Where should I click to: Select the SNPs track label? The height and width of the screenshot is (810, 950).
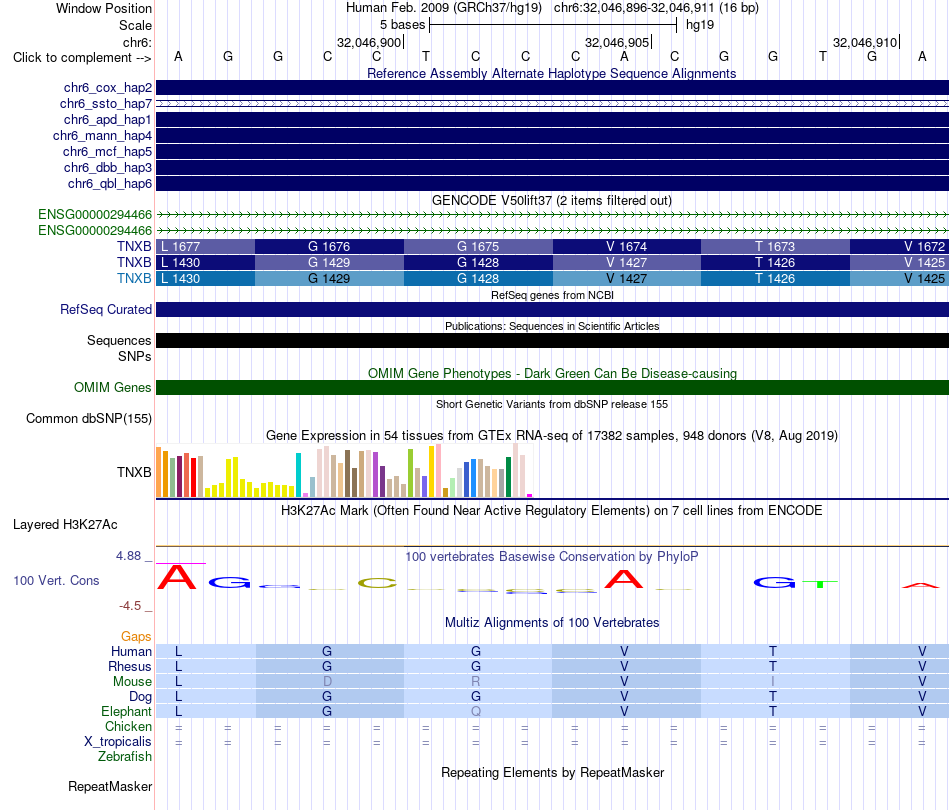[x=135, y=356]
